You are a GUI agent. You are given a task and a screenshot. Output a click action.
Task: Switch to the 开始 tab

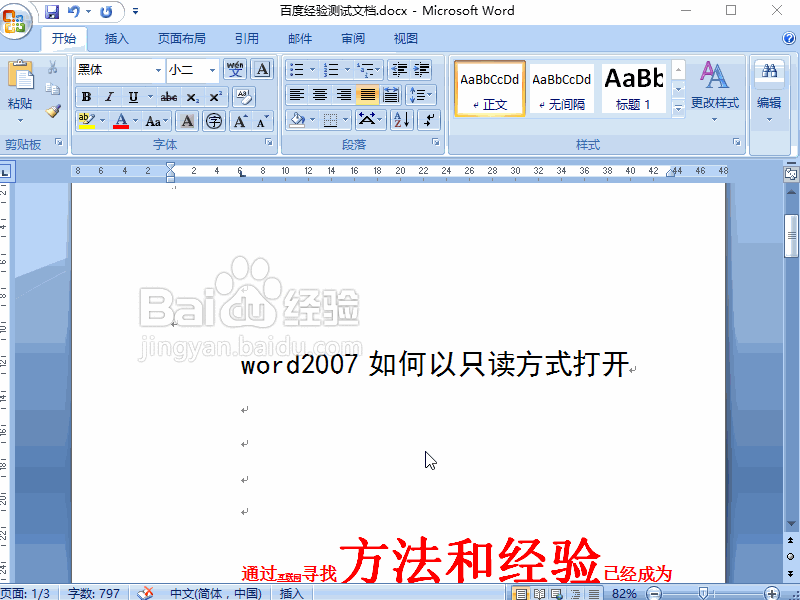click(x=64, y=39)
